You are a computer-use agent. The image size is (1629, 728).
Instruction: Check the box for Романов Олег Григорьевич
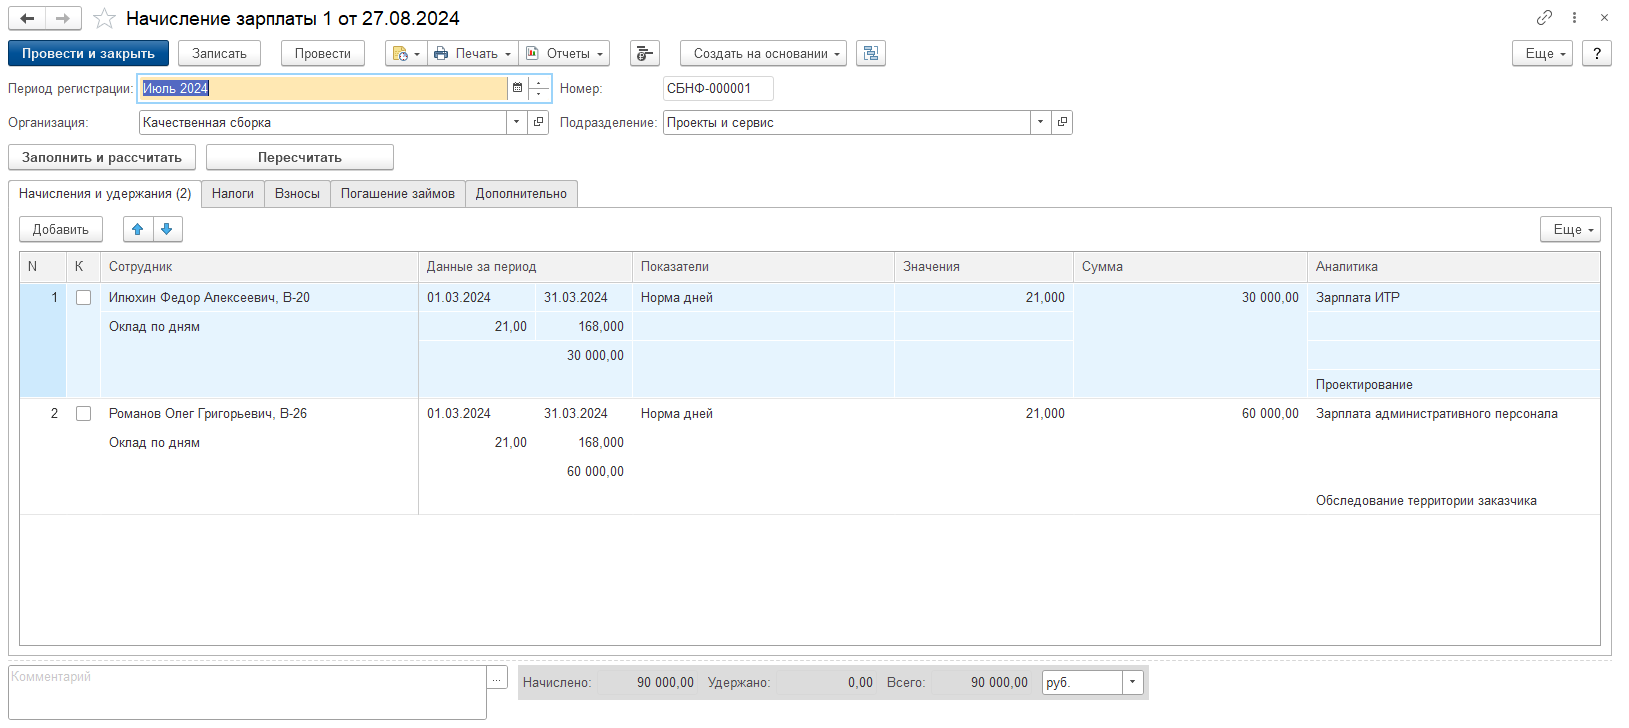[x=84, y=413]
